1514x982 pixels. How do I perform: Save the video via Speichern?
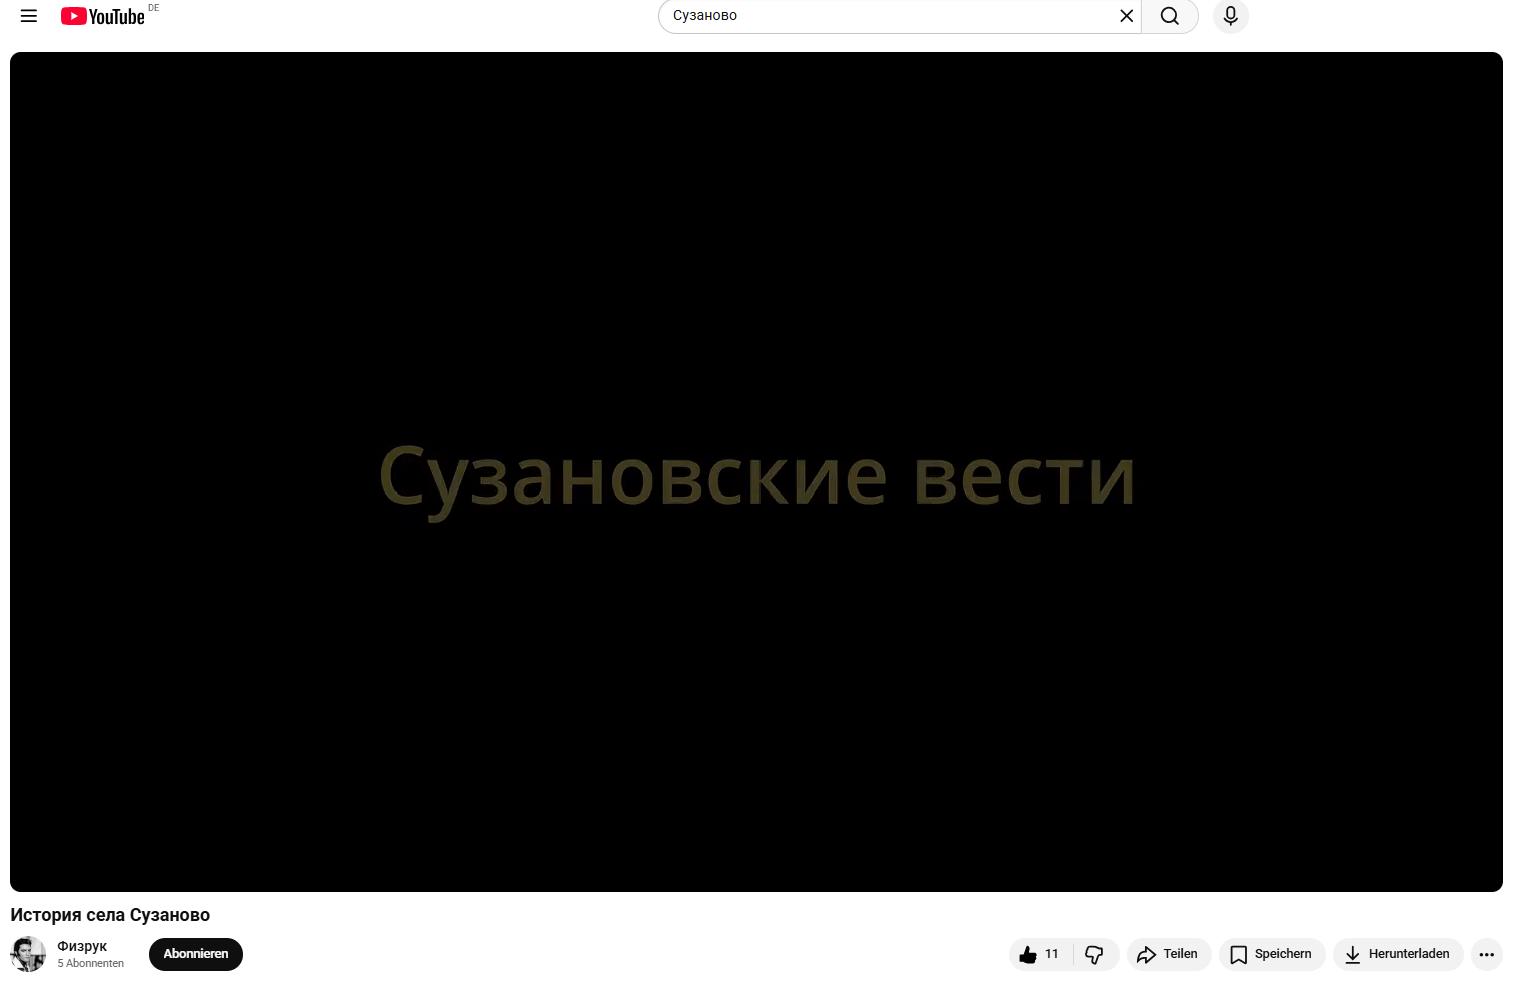(1271, 954)
